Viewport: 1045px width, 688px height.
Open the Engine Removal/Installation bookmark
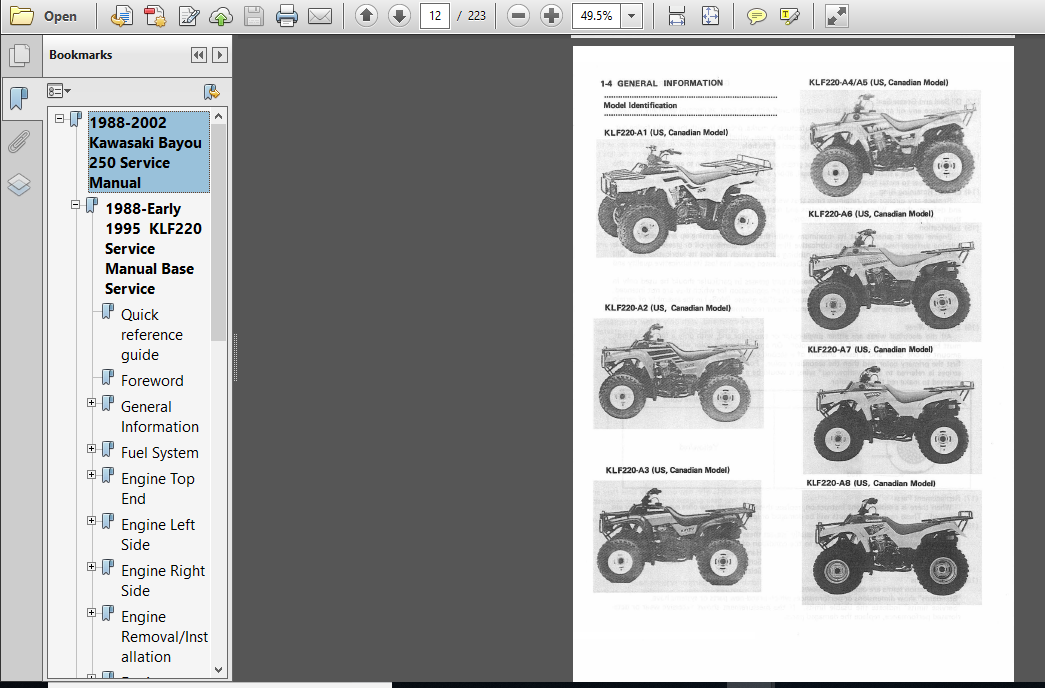[x=165, y=637]
